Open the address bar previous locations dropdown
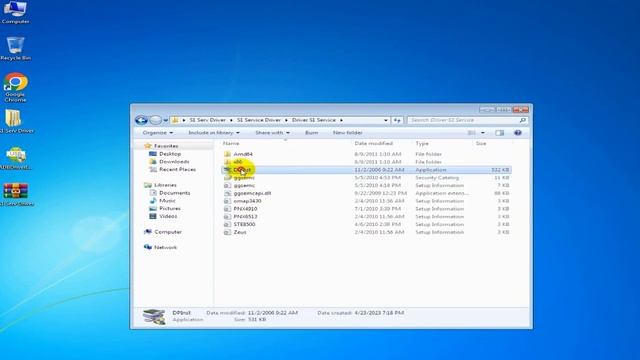Image resolution: width=640 pixels, height=360 pixels. coord(386,120)
